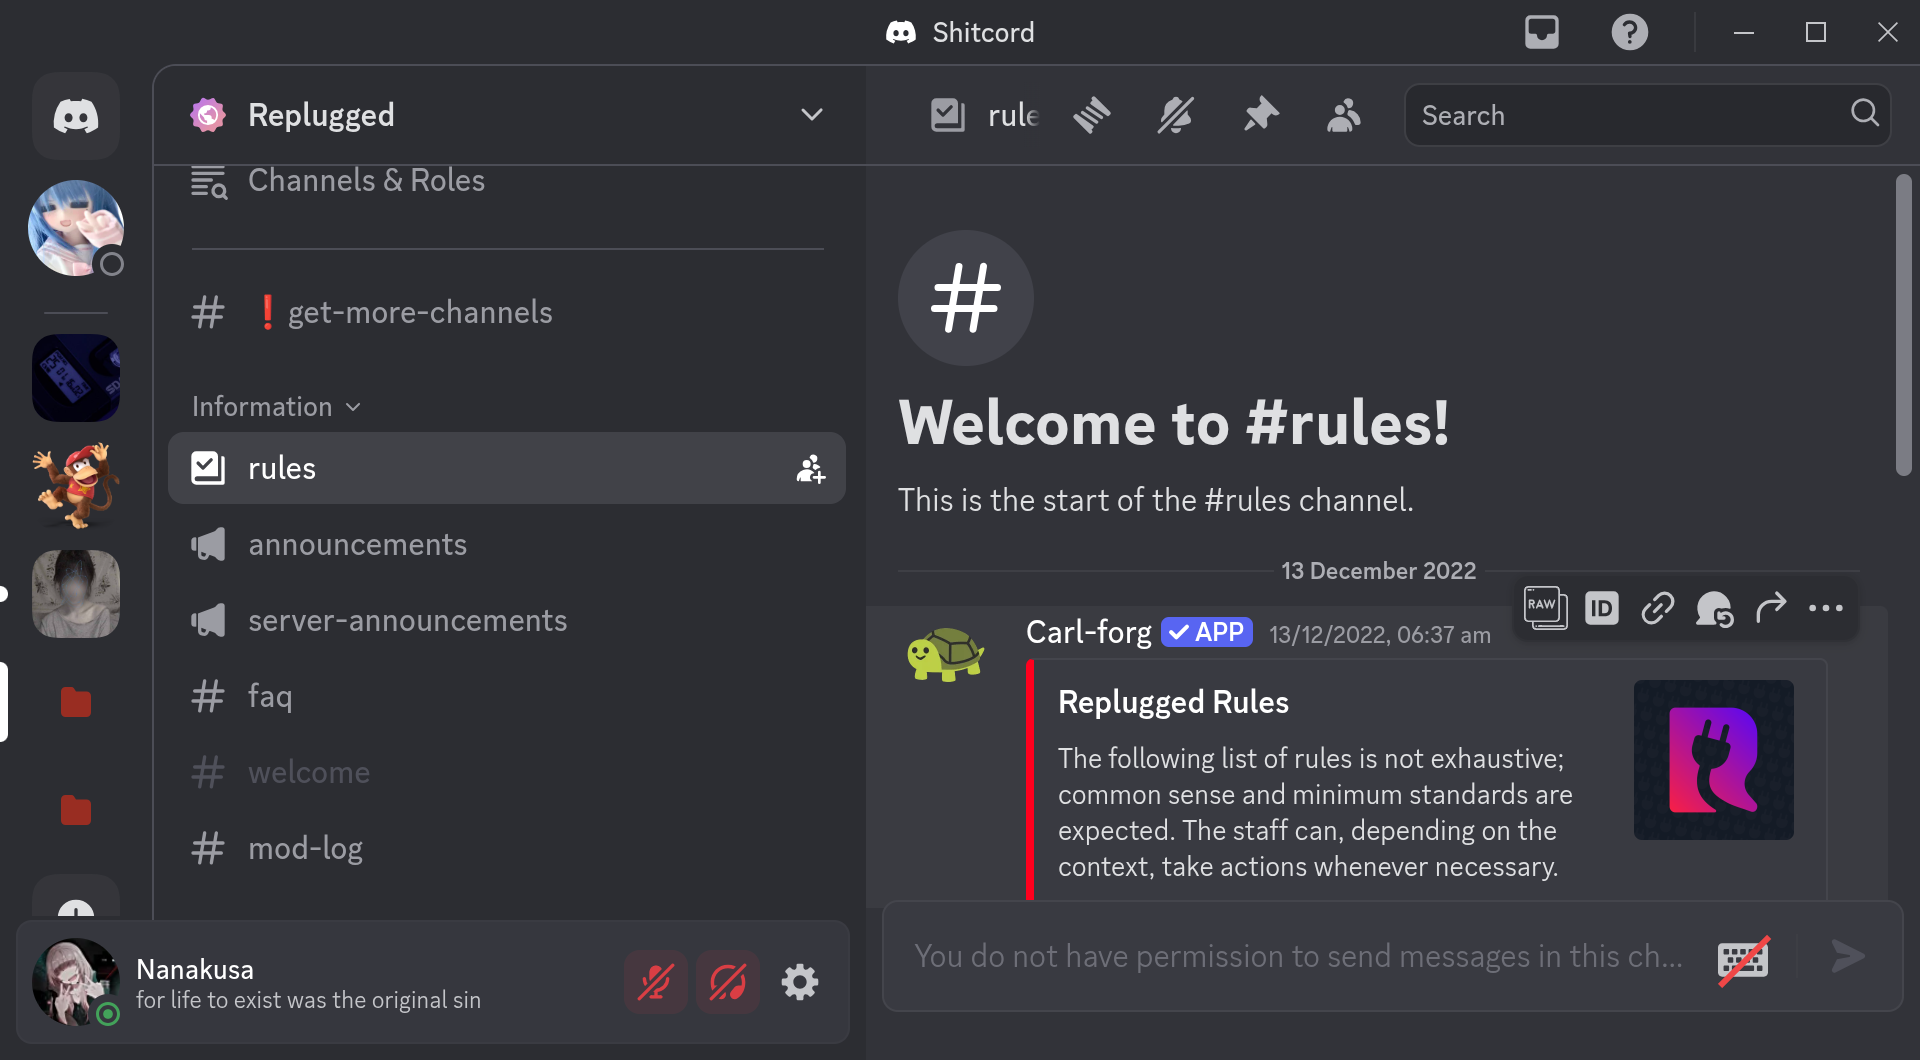Click the Carl-forg username
The image size is (1920, 1060).
(1089, 633)
